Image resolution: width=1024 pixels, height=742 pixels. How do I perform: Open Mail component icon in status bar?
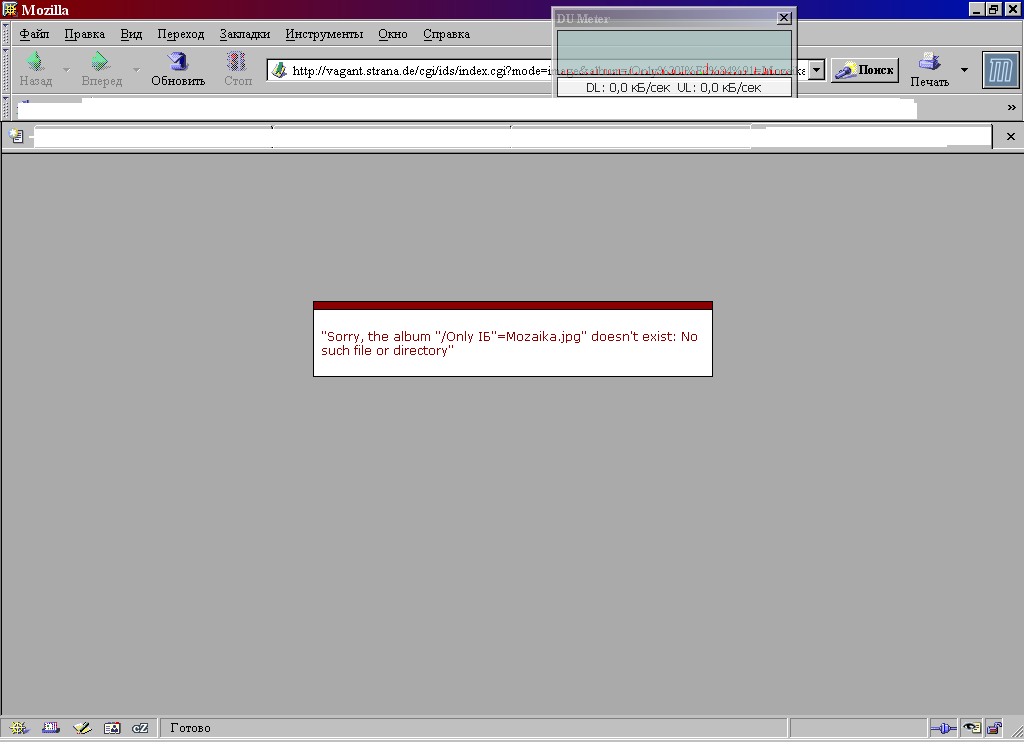(x=50, y=728)
